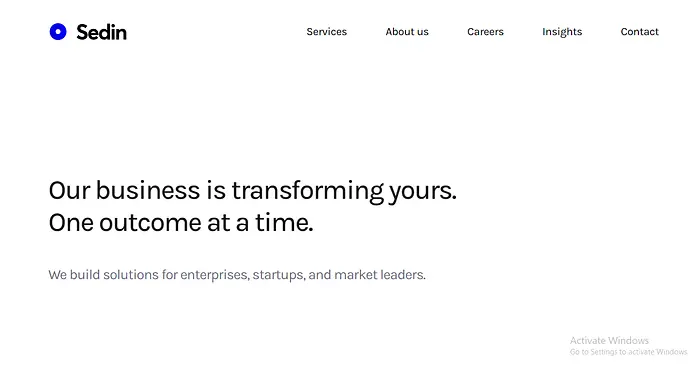Click the blue circle Sedin logo icon

58,32
